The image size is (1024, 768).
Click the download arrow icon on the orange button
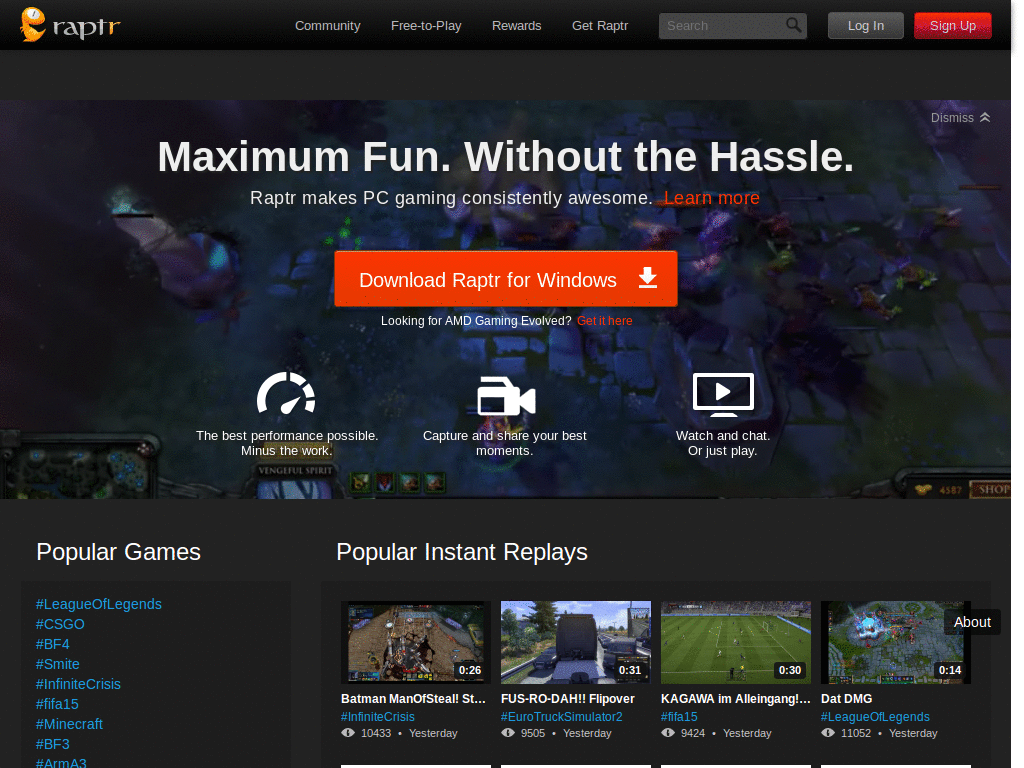(x=647, y=278)
